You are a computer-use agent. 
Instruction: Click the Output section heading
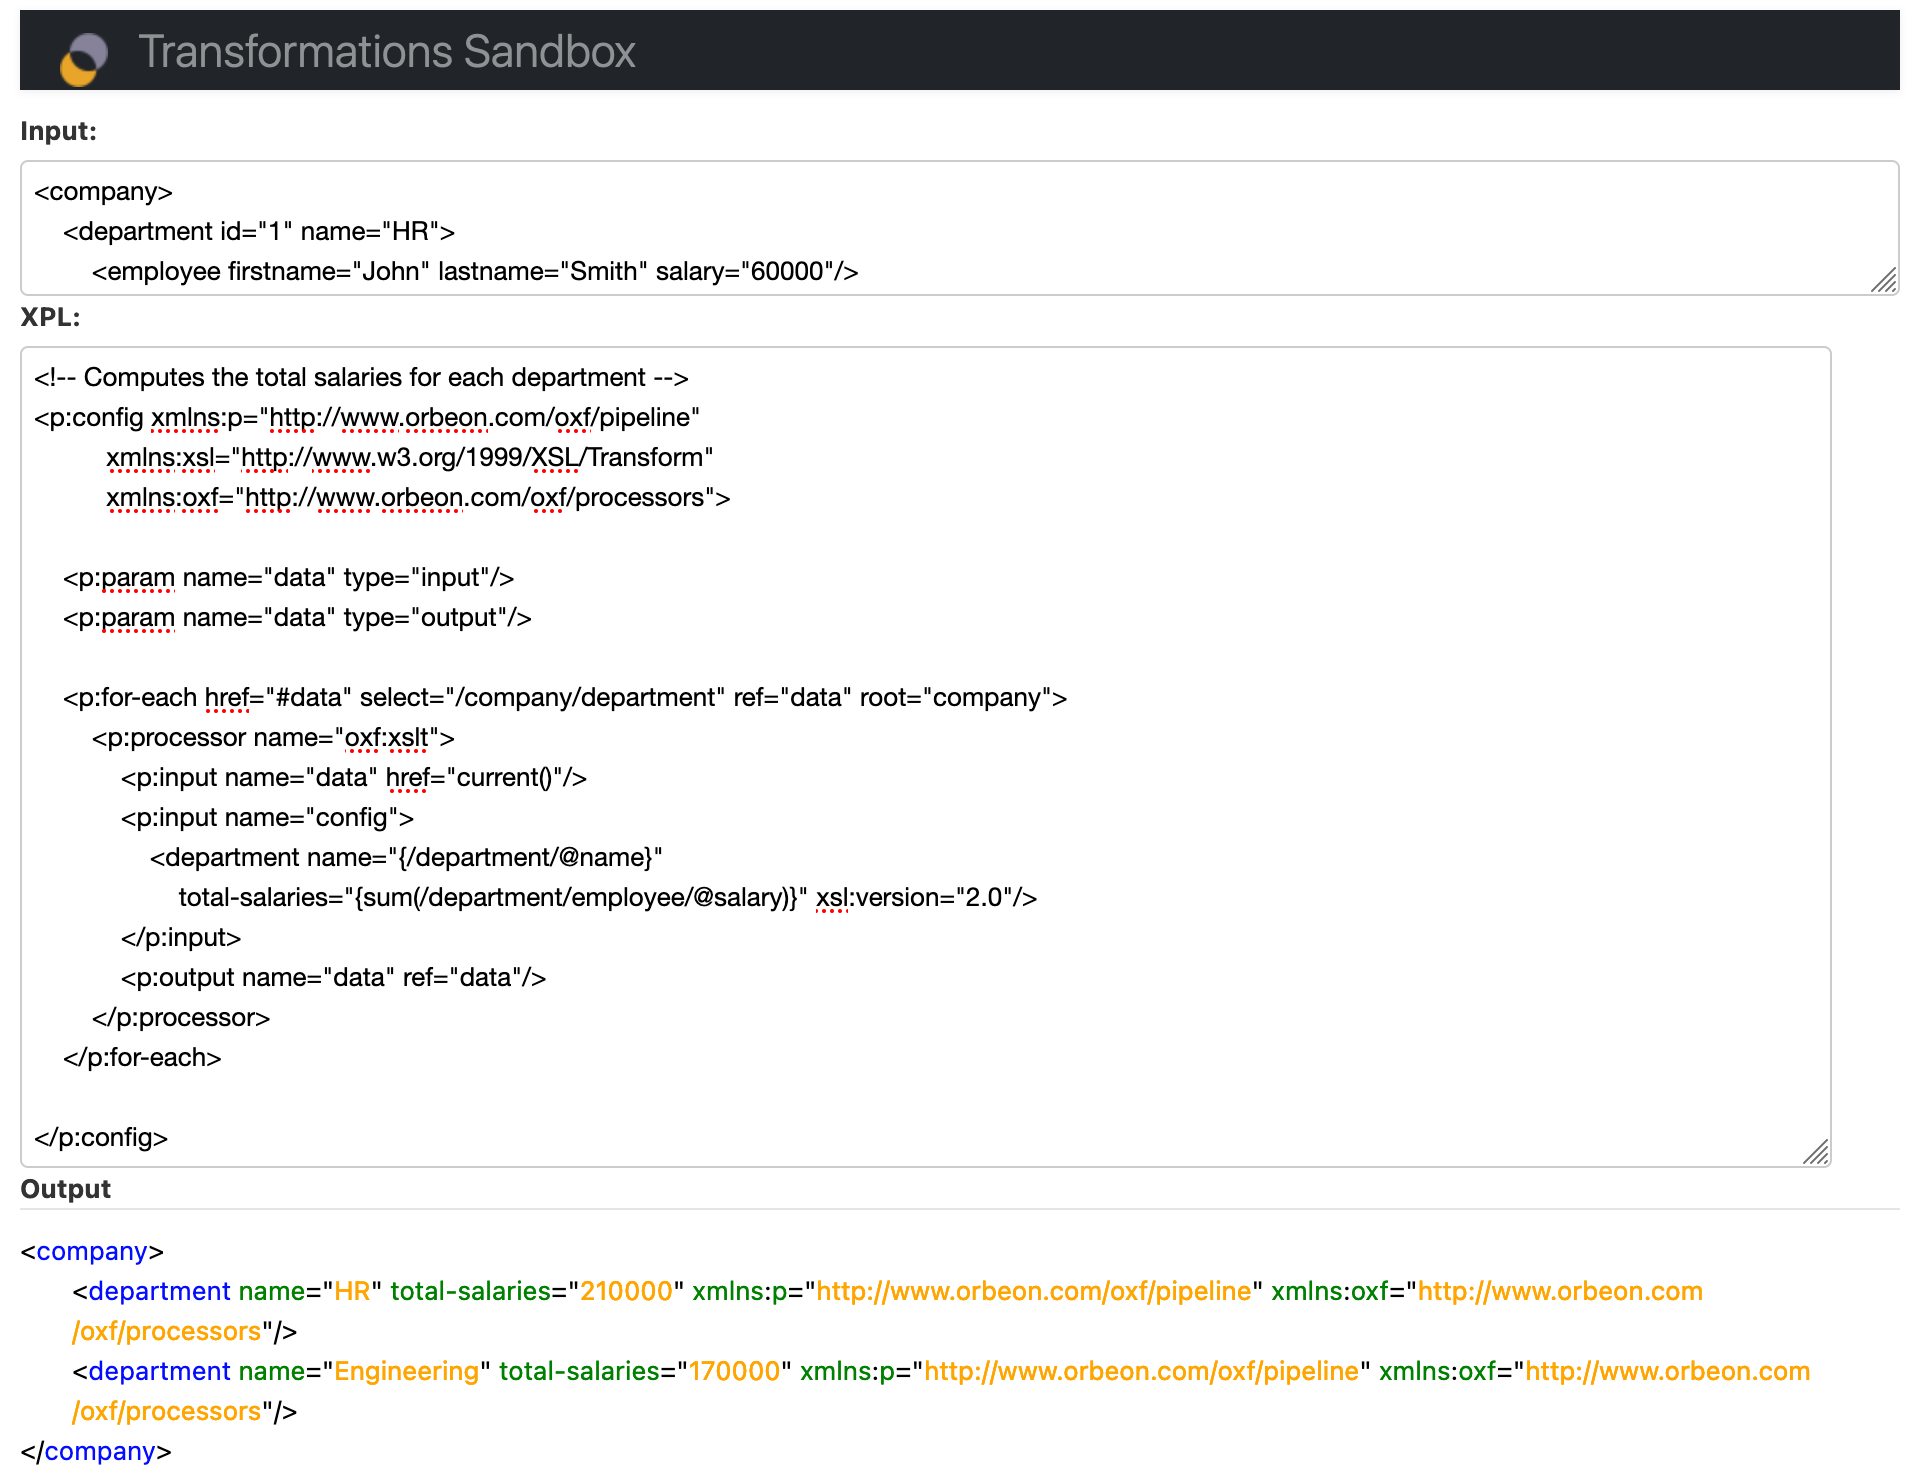pos(66,1189)
